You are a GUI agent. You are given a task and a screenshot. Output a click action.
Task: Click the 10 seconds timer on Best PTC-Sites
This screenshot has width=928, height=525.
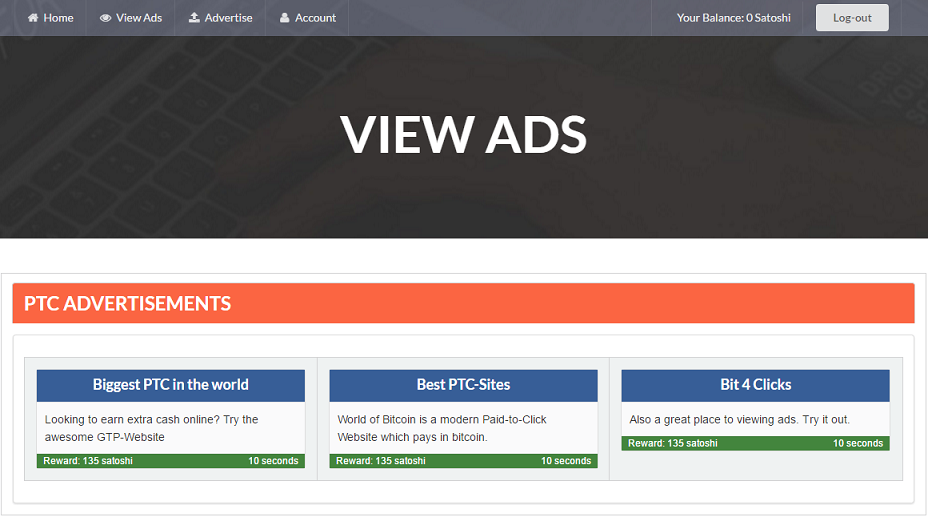(x=565, y=461)
